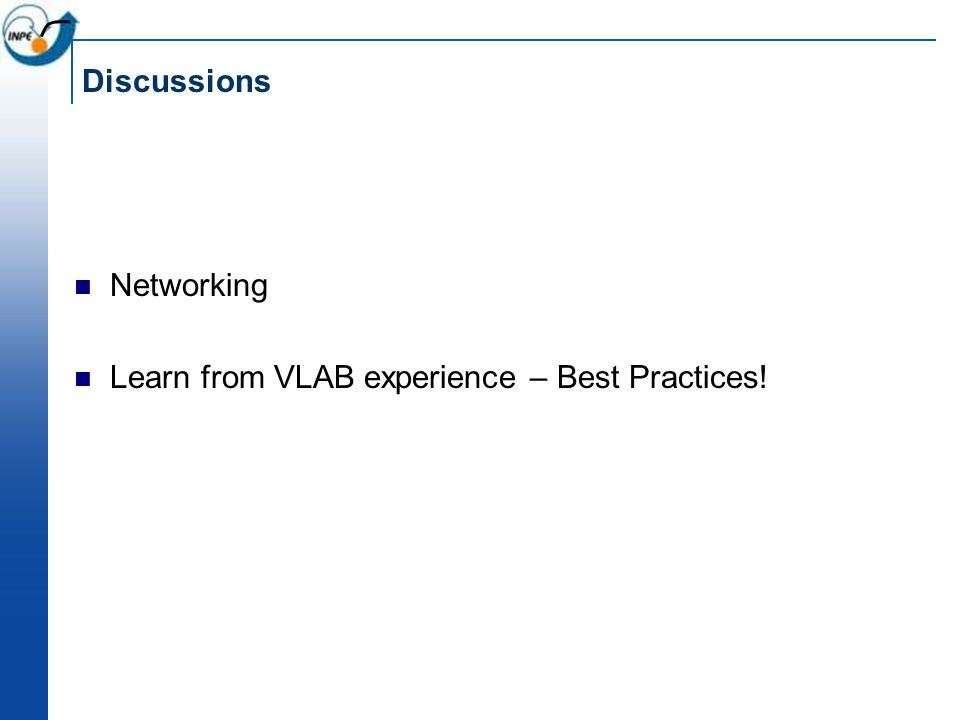Image resolution: width=960 pixels, height=720 pixels.
Task: Click the word "experience" in second bullet
Action: click(440, 379)
